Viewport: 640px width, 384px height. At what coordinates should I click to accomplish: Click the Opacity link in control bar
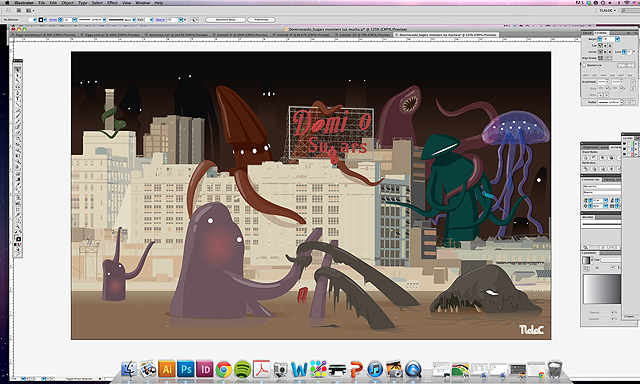pyautogui.click(x=160, y=20)
